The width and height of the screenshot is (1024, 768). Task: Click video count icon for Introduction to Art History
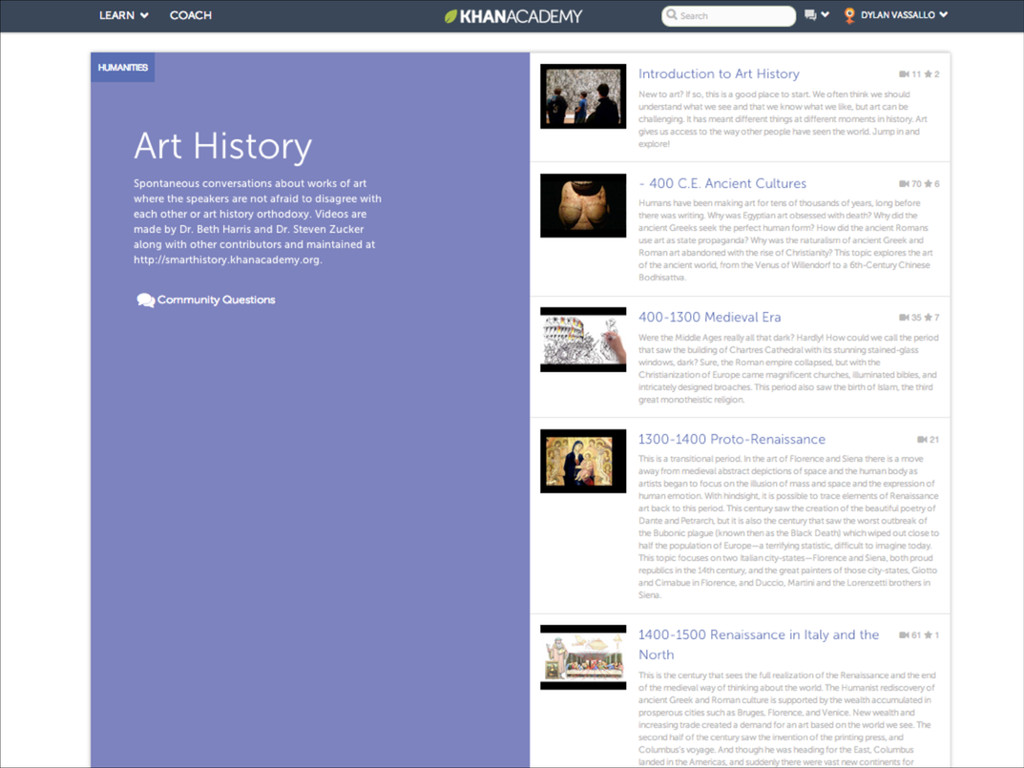904,74
